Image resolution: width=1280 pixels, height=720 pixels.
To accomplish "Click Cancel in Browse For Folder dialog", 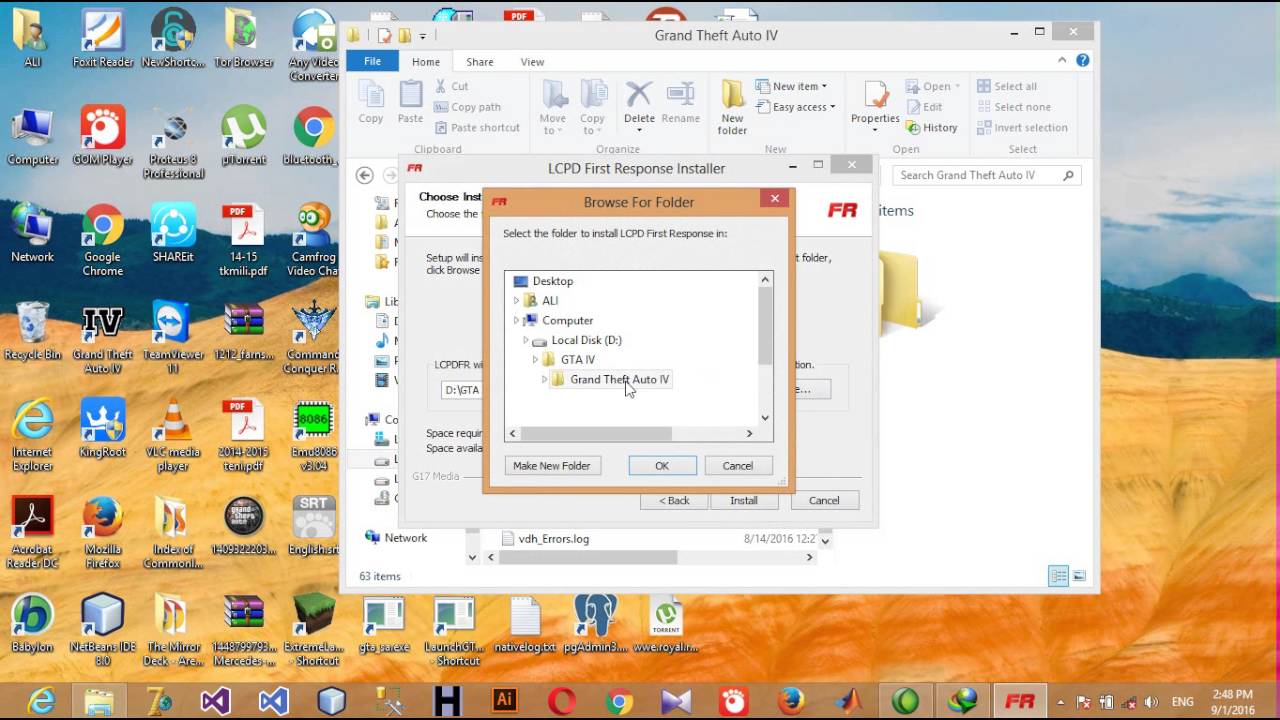I will [738, 466].
